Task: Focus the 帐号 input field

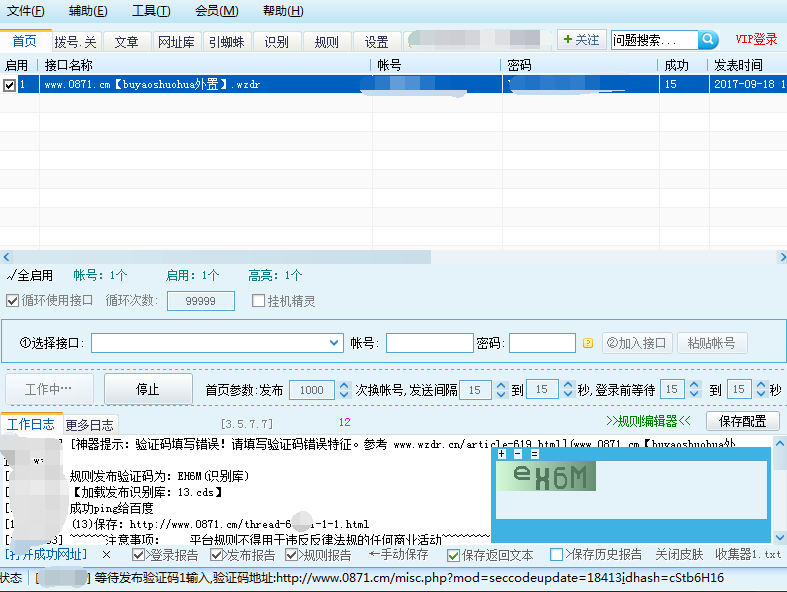Action: point(430,343)
